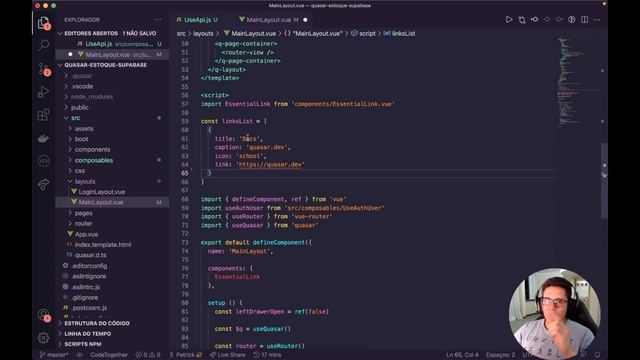640x360 pixels.
Task: Open the editor More Actions ellipsis
Action: click(597, 20)
